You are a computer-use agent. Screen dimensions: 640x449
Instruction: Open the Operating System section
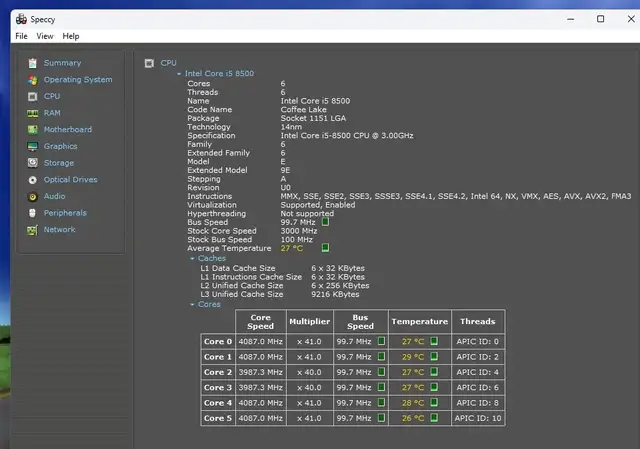click(x=78, y=80)
